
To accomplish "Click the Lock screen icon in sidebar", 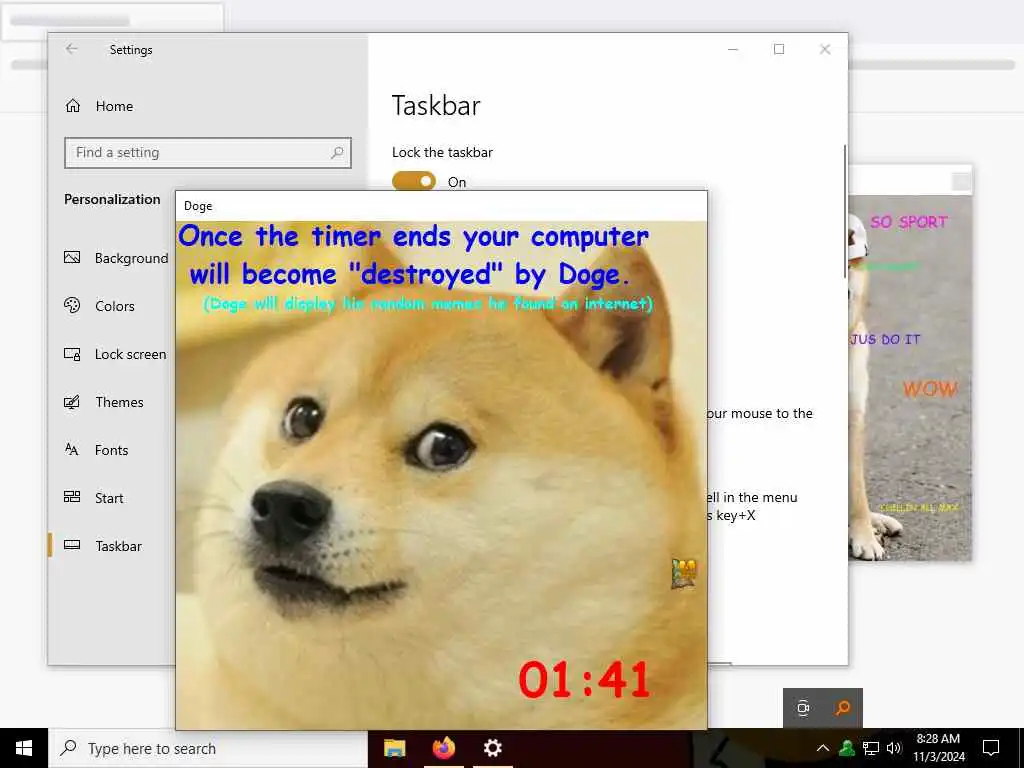I will 72,354.
